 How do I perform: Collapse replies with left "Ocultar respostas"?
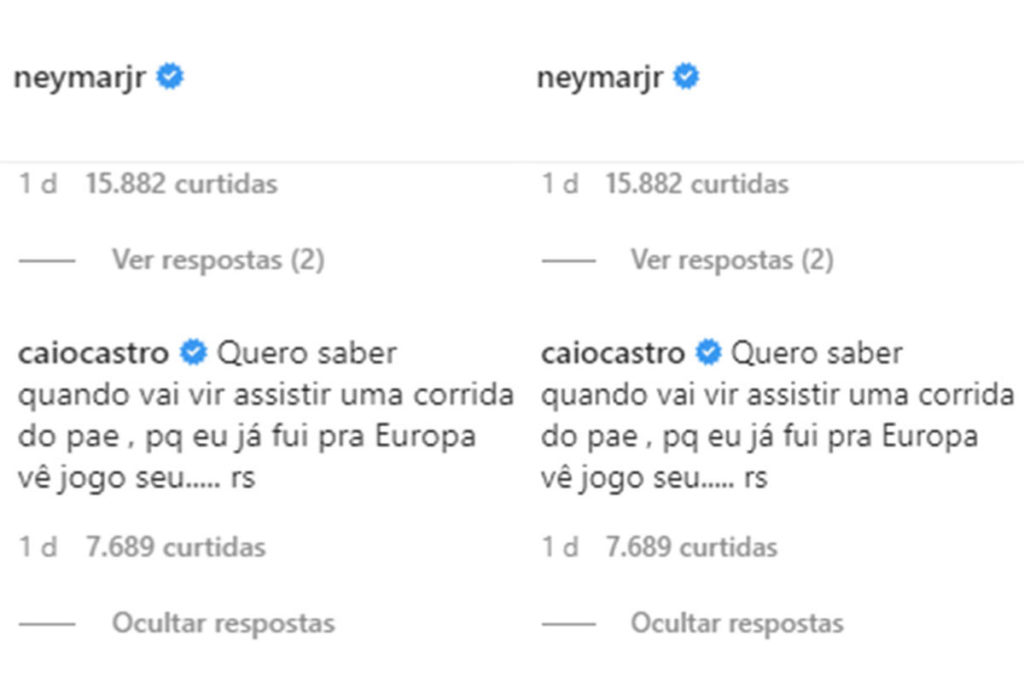[x=222, y=623]
